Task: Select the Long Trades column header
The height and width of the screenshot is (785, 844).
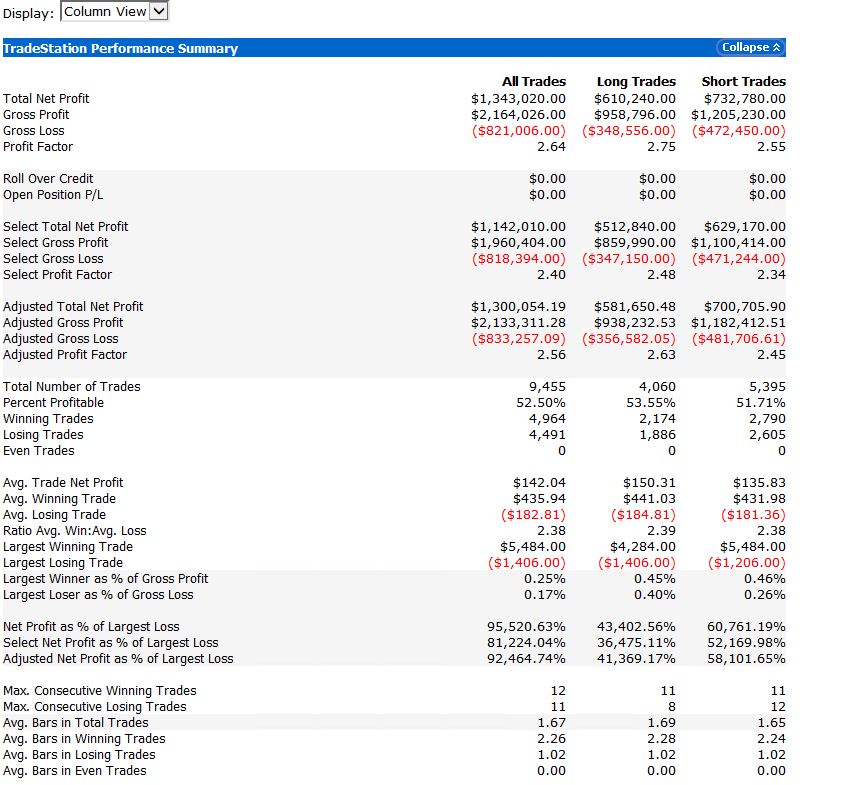Action: coord(636,81)
